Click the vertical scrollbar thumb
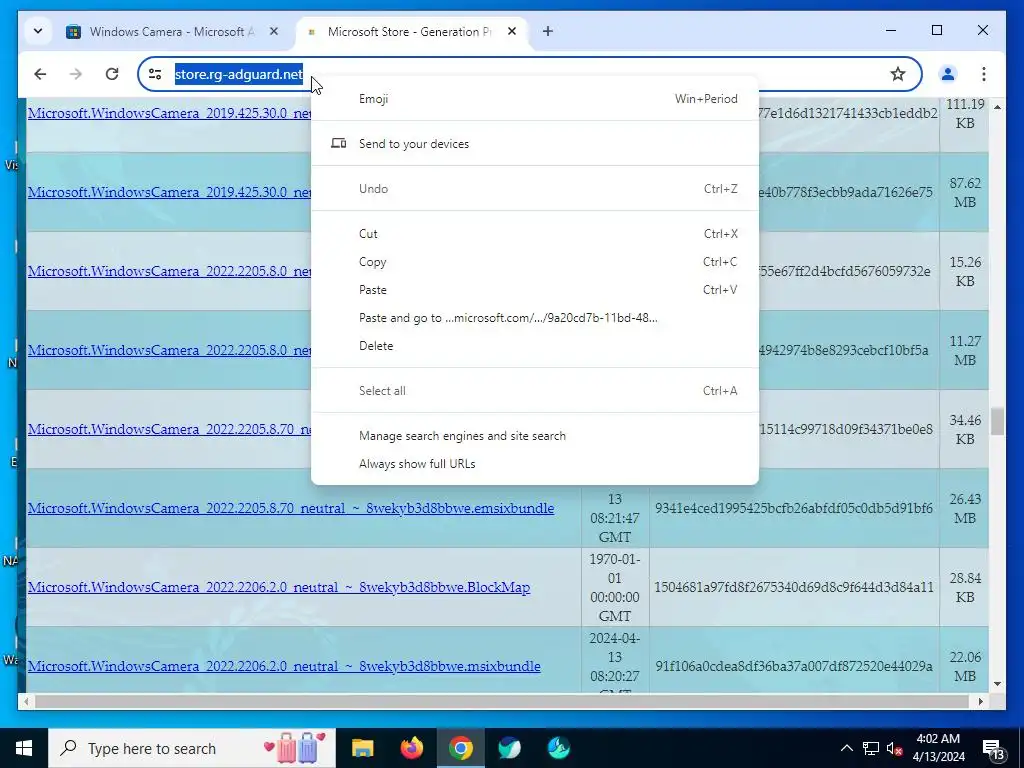The width and height of the screenshot is (1024, 768). [997, 421]
